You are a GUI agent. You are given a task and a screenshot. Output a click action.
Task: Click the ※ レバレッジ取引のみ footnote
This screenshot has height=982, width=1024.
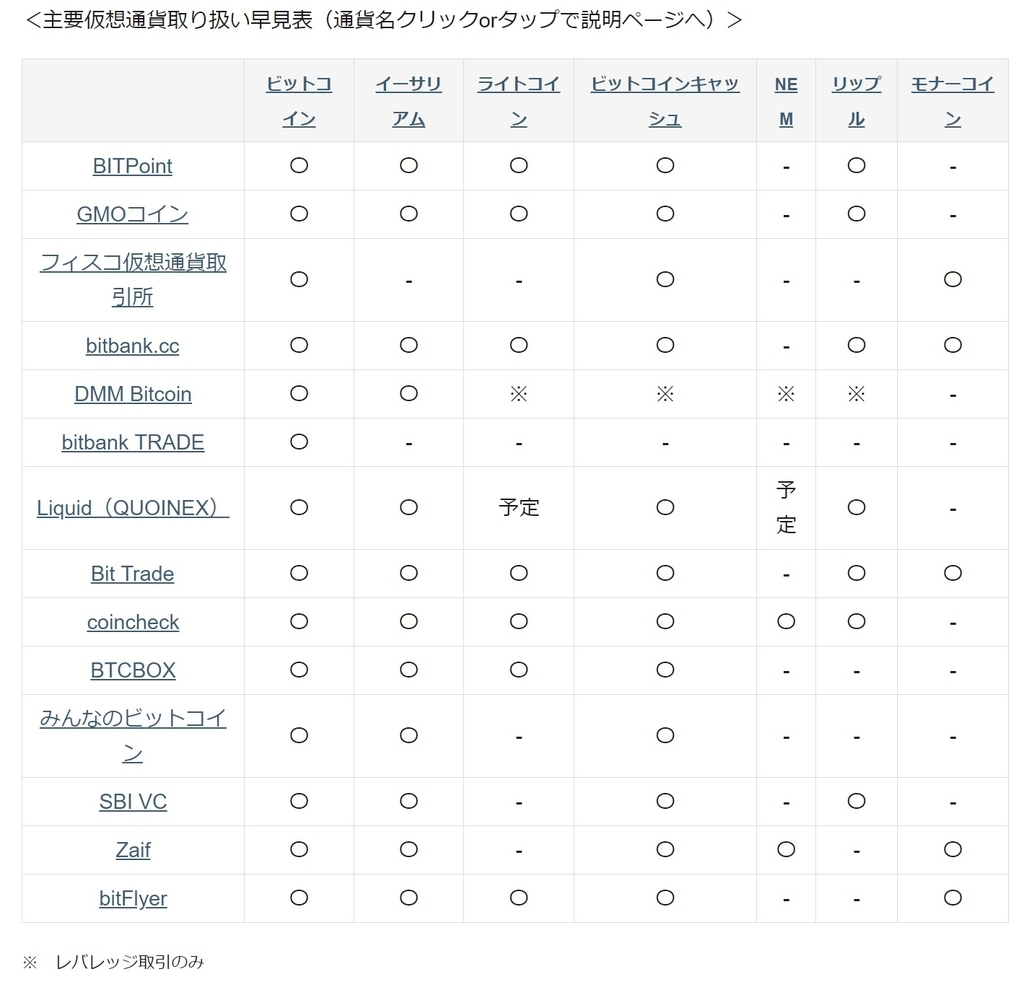click(x=113, y=962)
